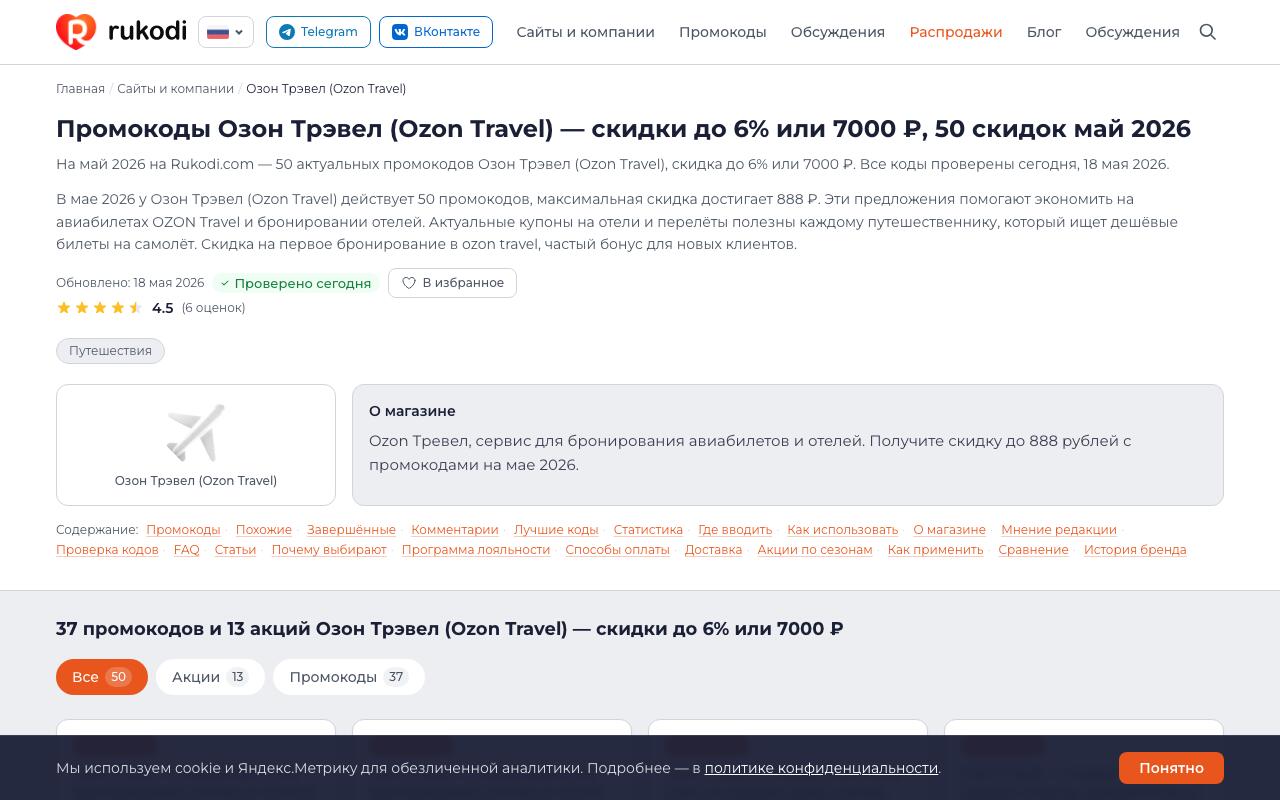Click the first rating star
1280x800 pixels.
pyautogui.click(x=64, y=308)
